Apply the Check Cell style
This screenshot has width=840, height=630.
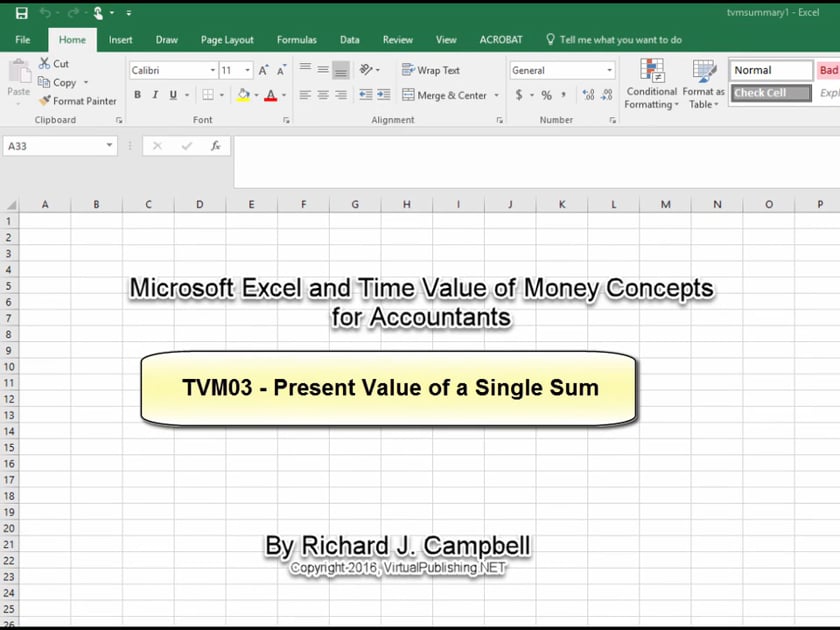coord(771,93)
